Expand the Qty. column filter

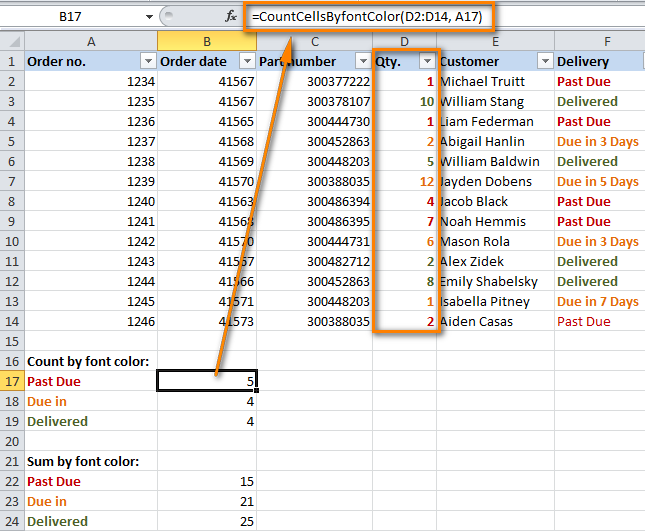(427, 61)
